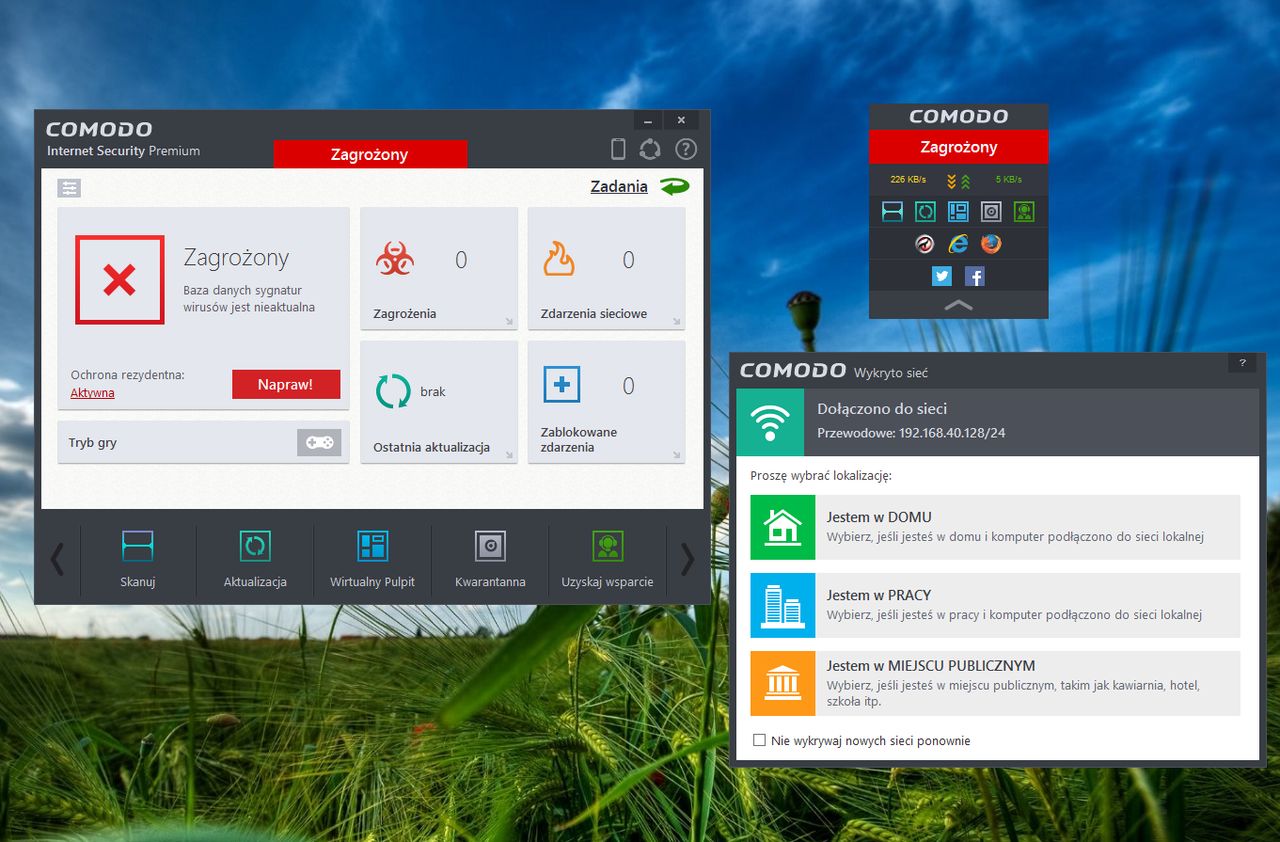Image resolution: width=1280 pixels, height=842 pixels.
Task: Select Jestem w DOMU location
Action: point(995,527)
